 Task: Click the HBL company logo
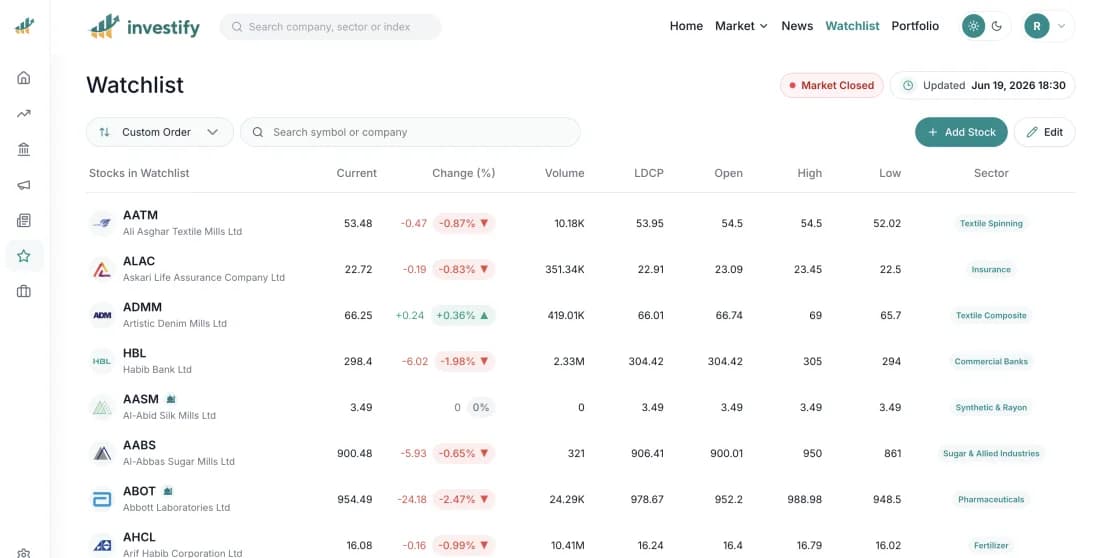point(102,361)
